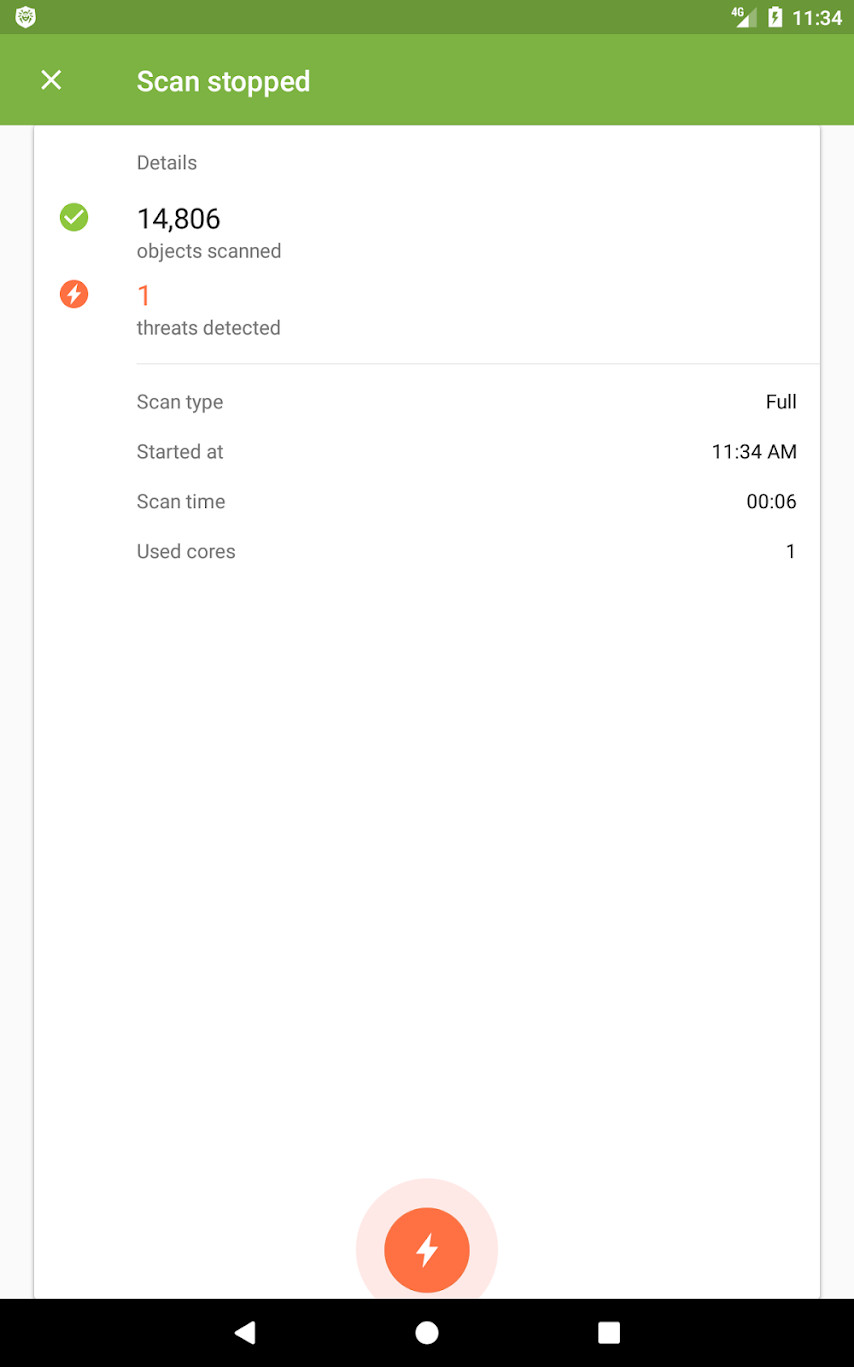Tap the 4G signal strength indicator

pyautogui.click(x=744, y=17)
